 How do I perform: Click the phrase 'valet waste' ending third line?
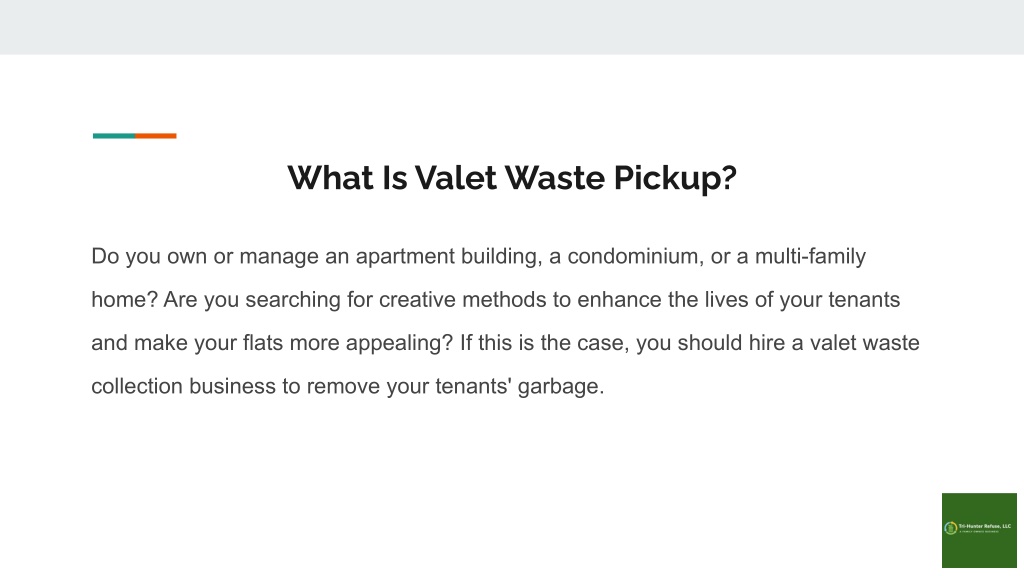point(865,343)
